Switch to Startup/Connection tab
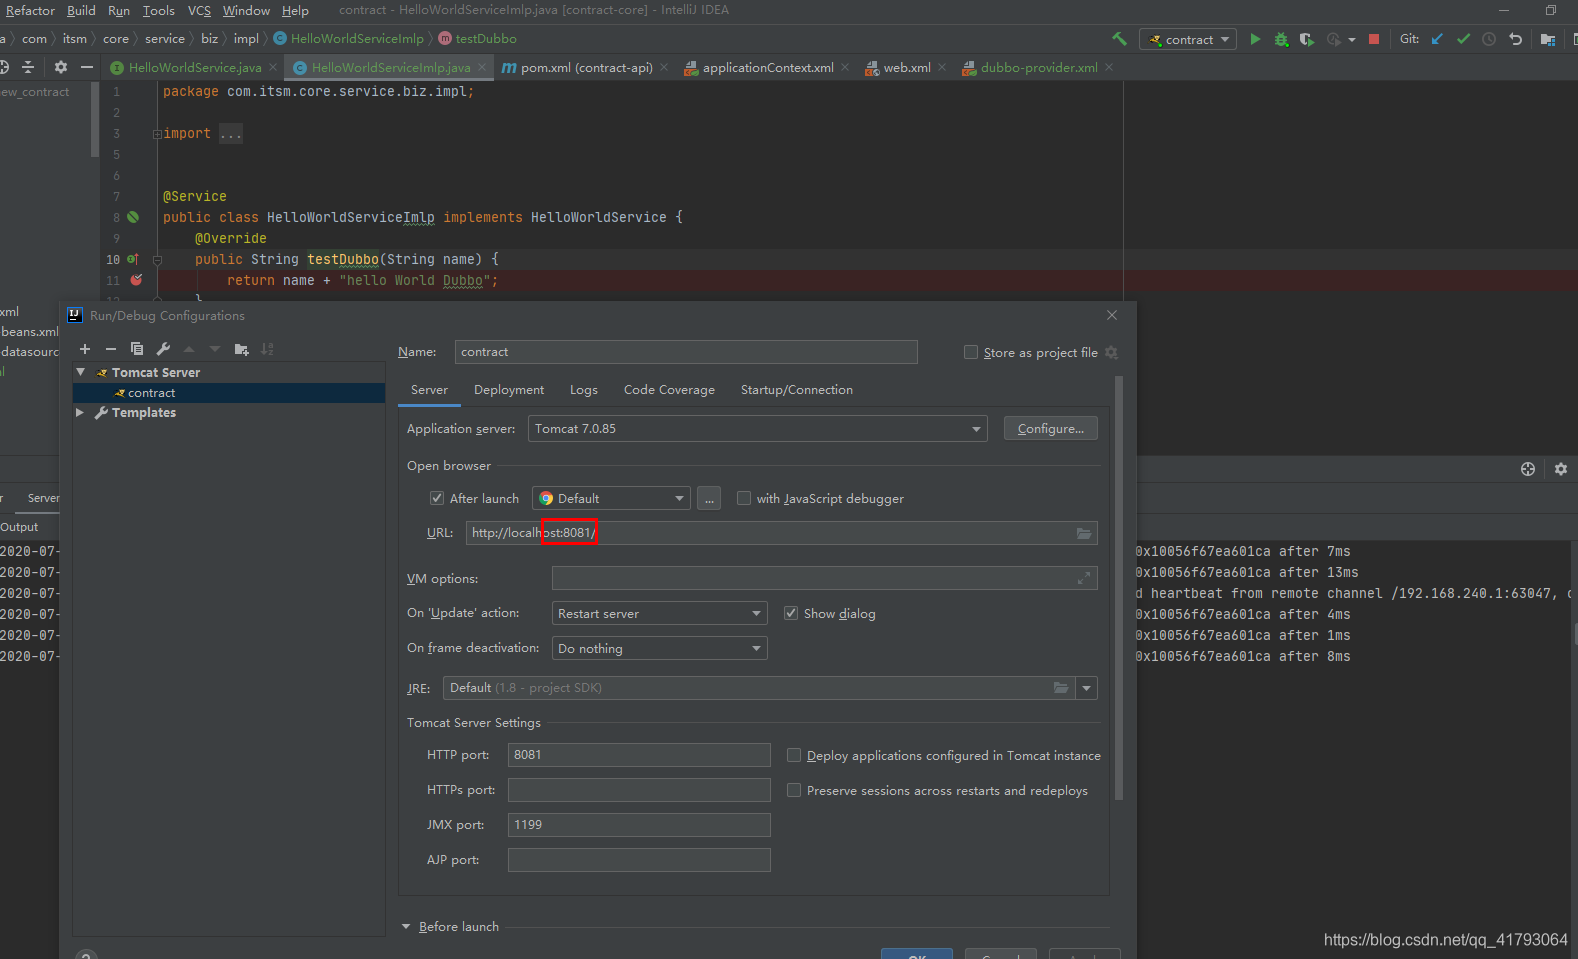This screenshot has width=1578, height=959. tap(797, 390)
